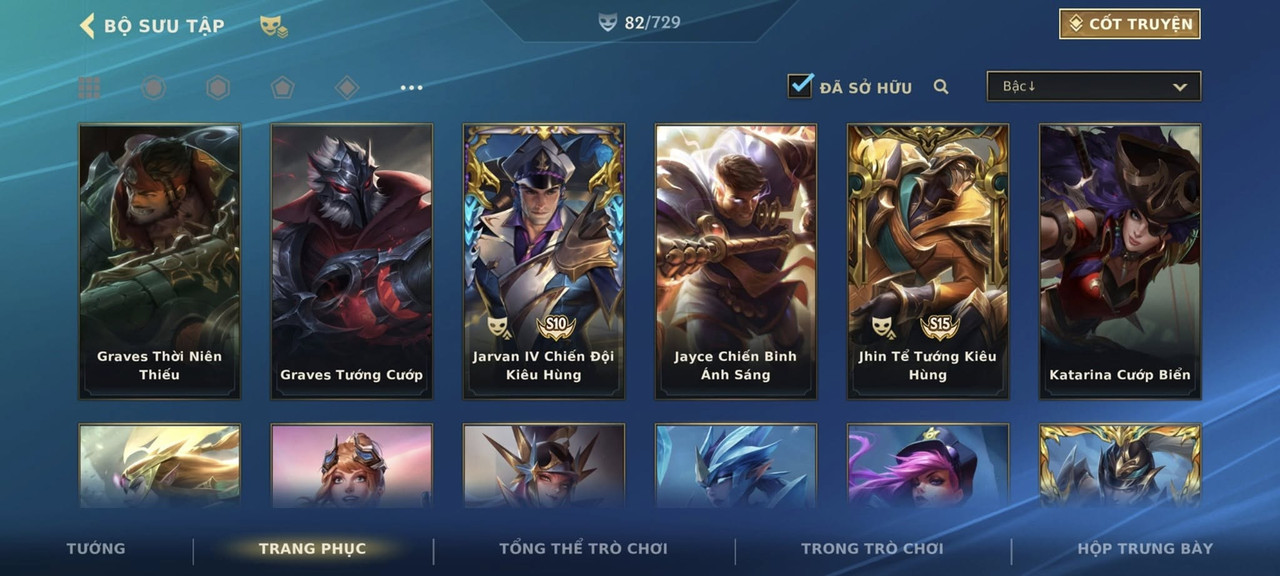Screen dimensions: 1280x576
Task: Open the Hộp Trưng Bày tab
Action: pos(1145,548)
